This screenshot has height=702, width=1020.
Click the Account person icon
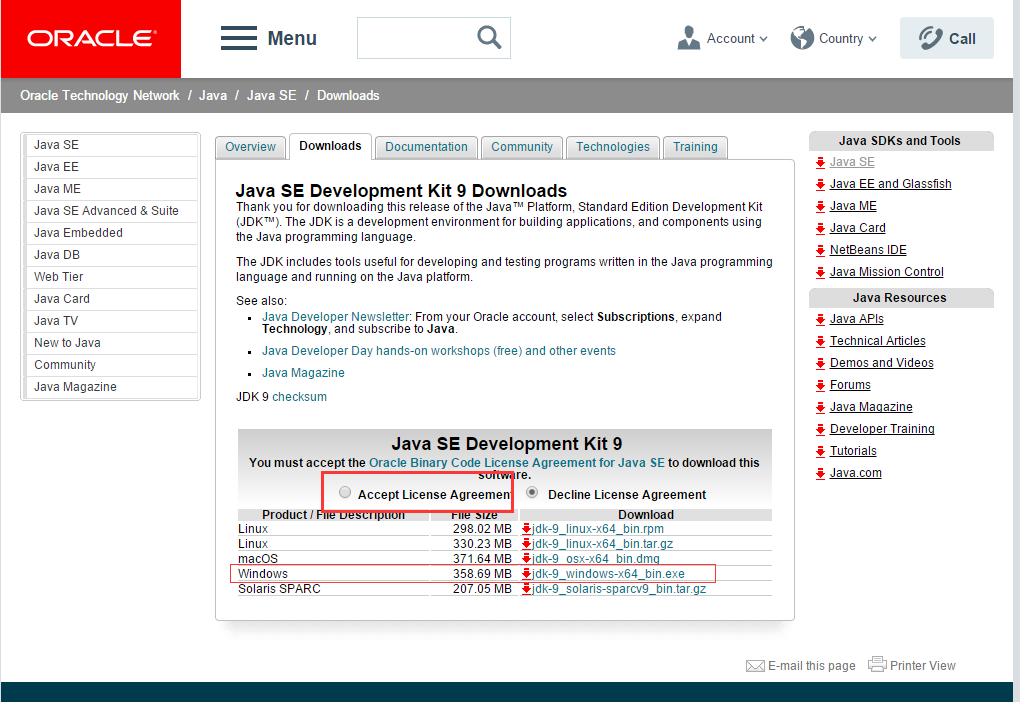688,38
